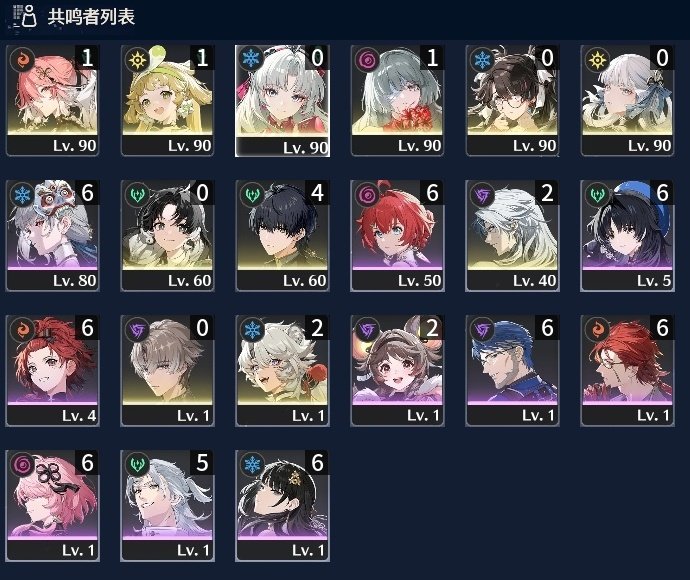The width and height of the screenshot is (690, 580).
Task: Select the masked glacio character at Lv. 80
Action: (x=52, y=235)
